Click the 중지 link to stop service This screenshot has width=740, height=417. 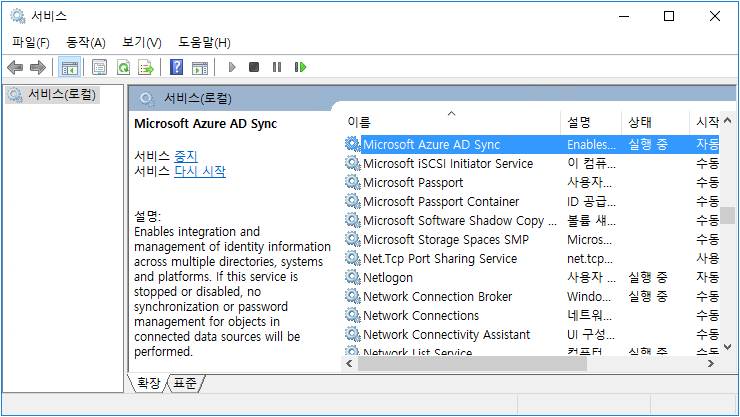click(186, 156)
